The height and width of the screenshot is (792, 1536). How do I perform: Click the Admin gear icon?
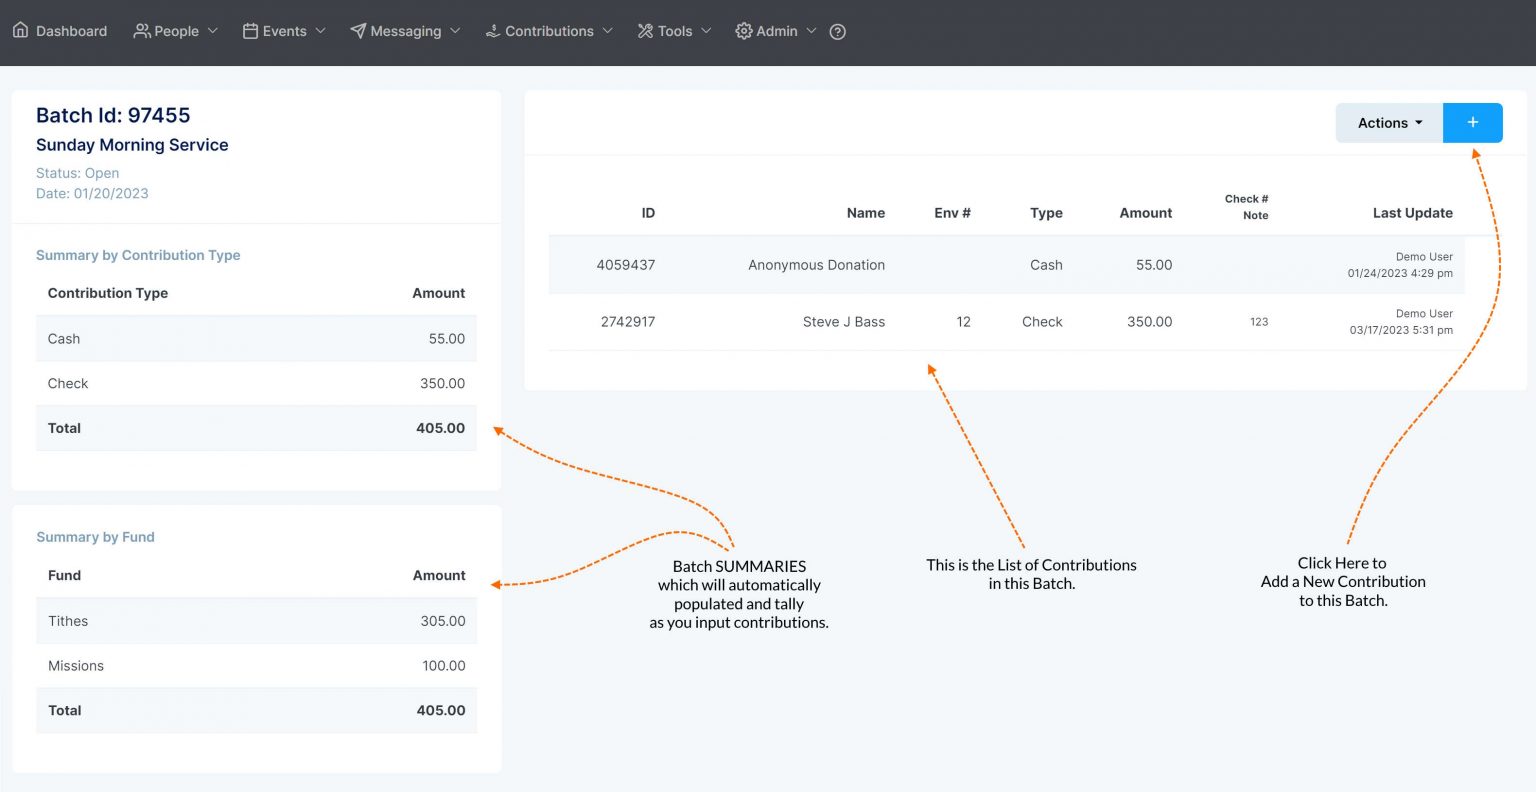point(743,31)
